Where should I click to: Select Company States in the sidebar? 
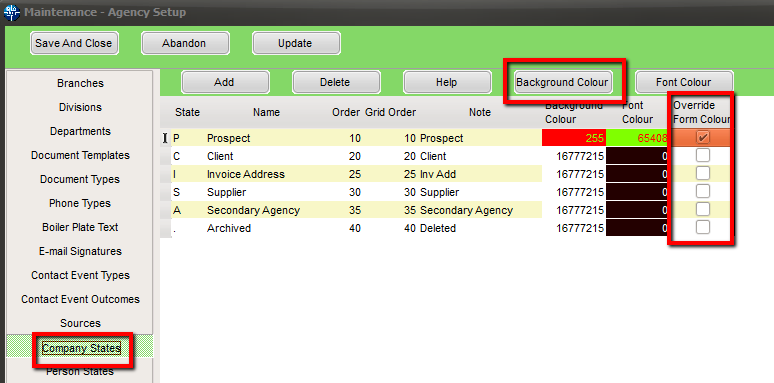(x=81, y=348)
